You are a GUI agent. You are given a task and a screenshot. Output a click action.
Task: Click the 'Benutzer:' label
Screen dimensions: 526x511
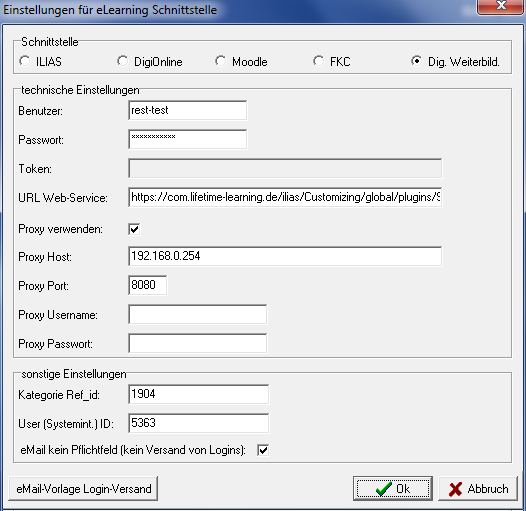(41, 111)
